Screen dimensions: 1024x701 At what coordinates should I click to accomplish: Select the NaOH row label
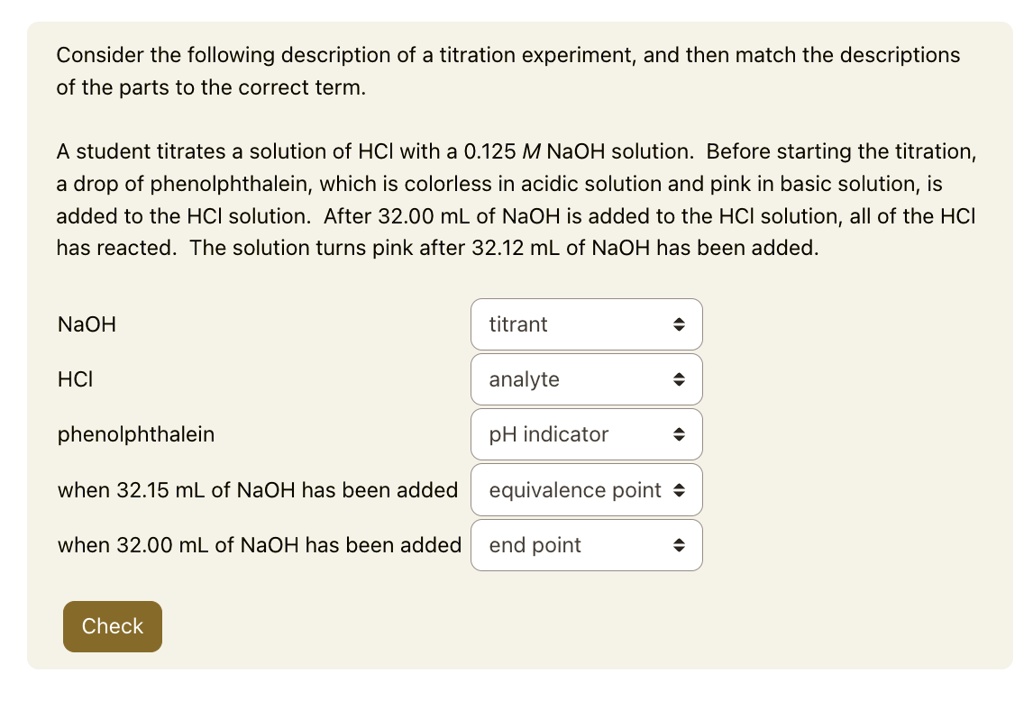[86, 324]
